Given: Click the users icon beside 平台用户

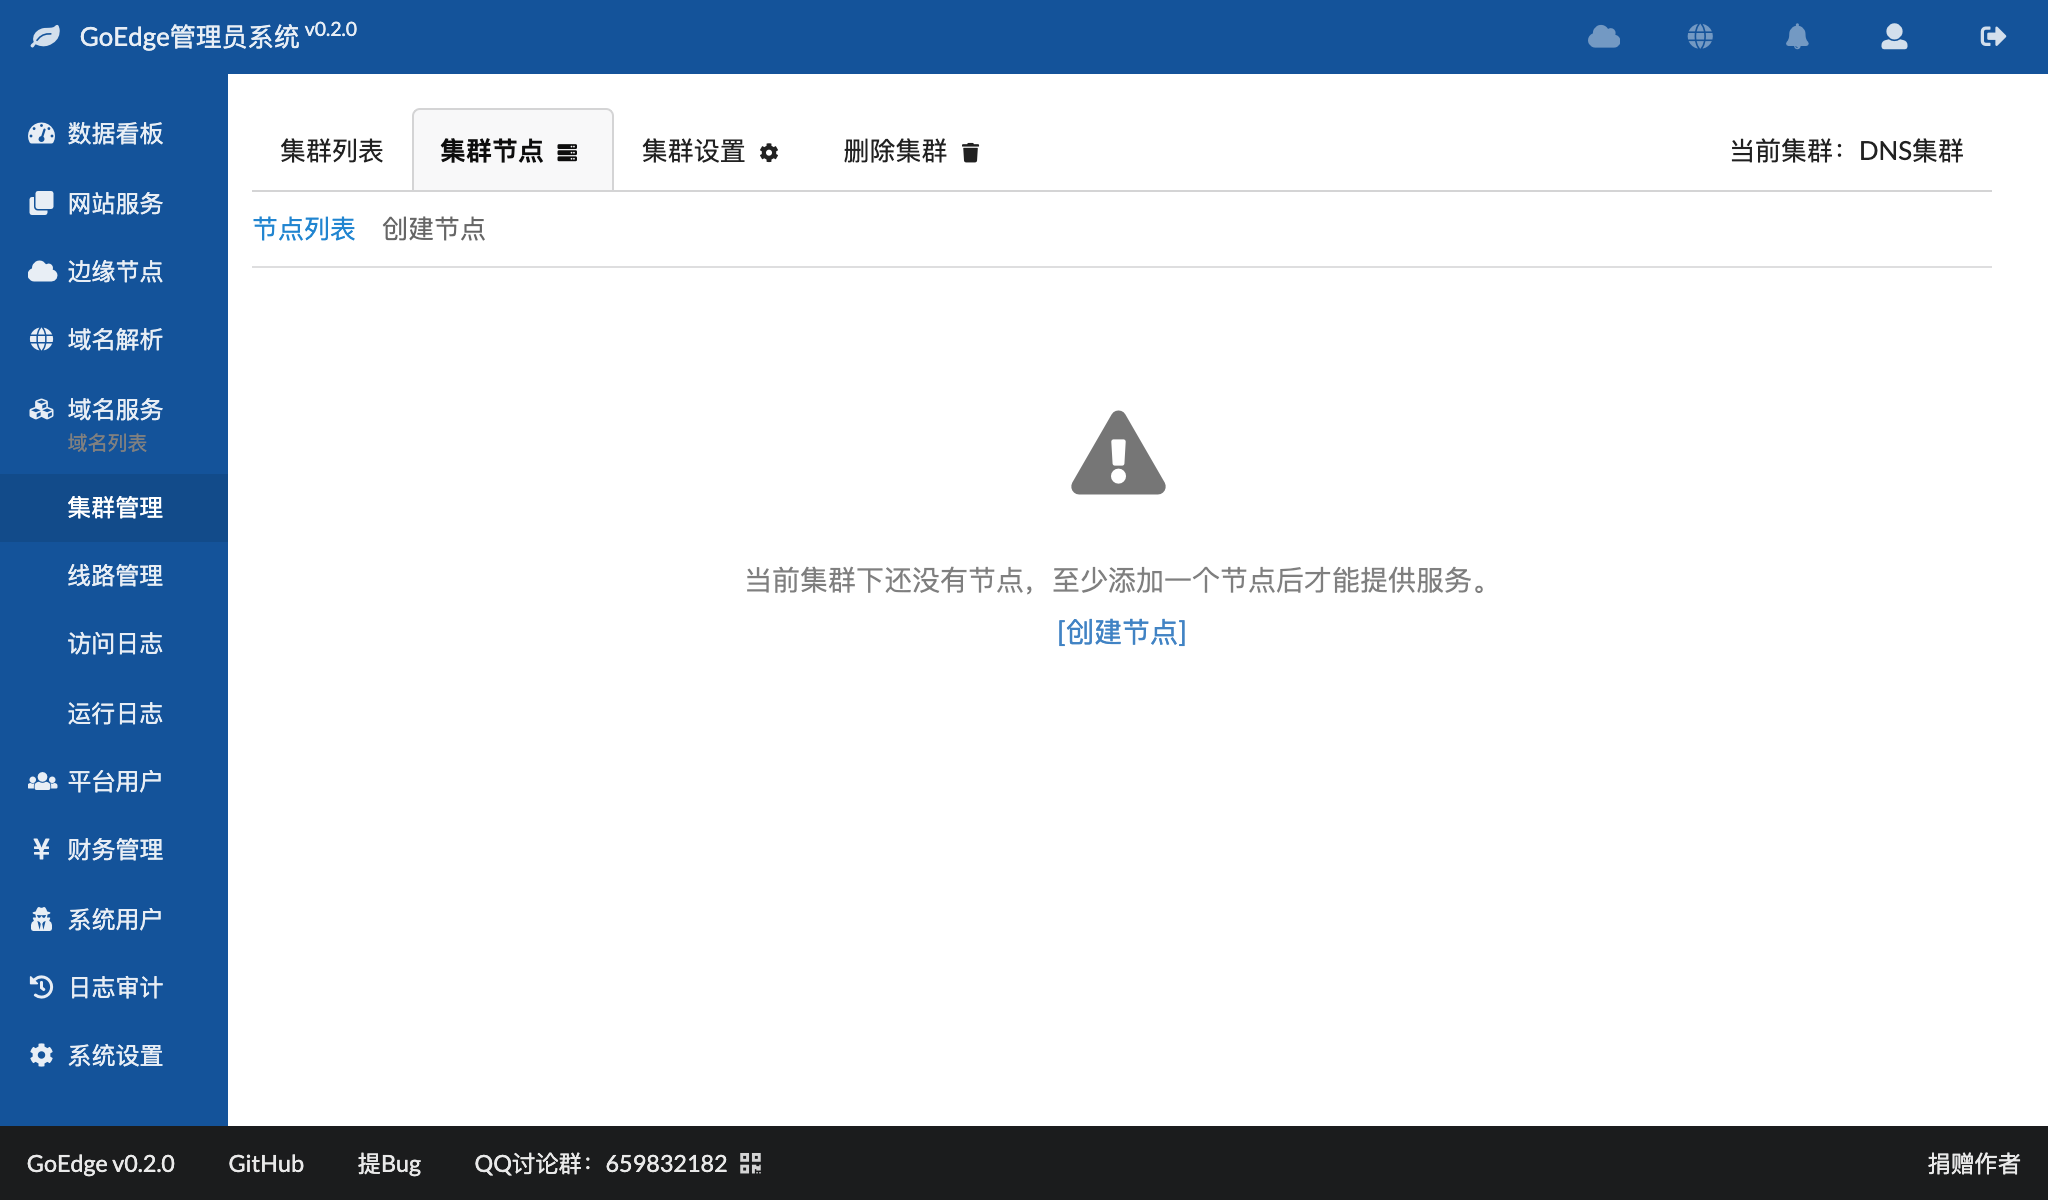Looking at the screenshot, I should (41, 781).
